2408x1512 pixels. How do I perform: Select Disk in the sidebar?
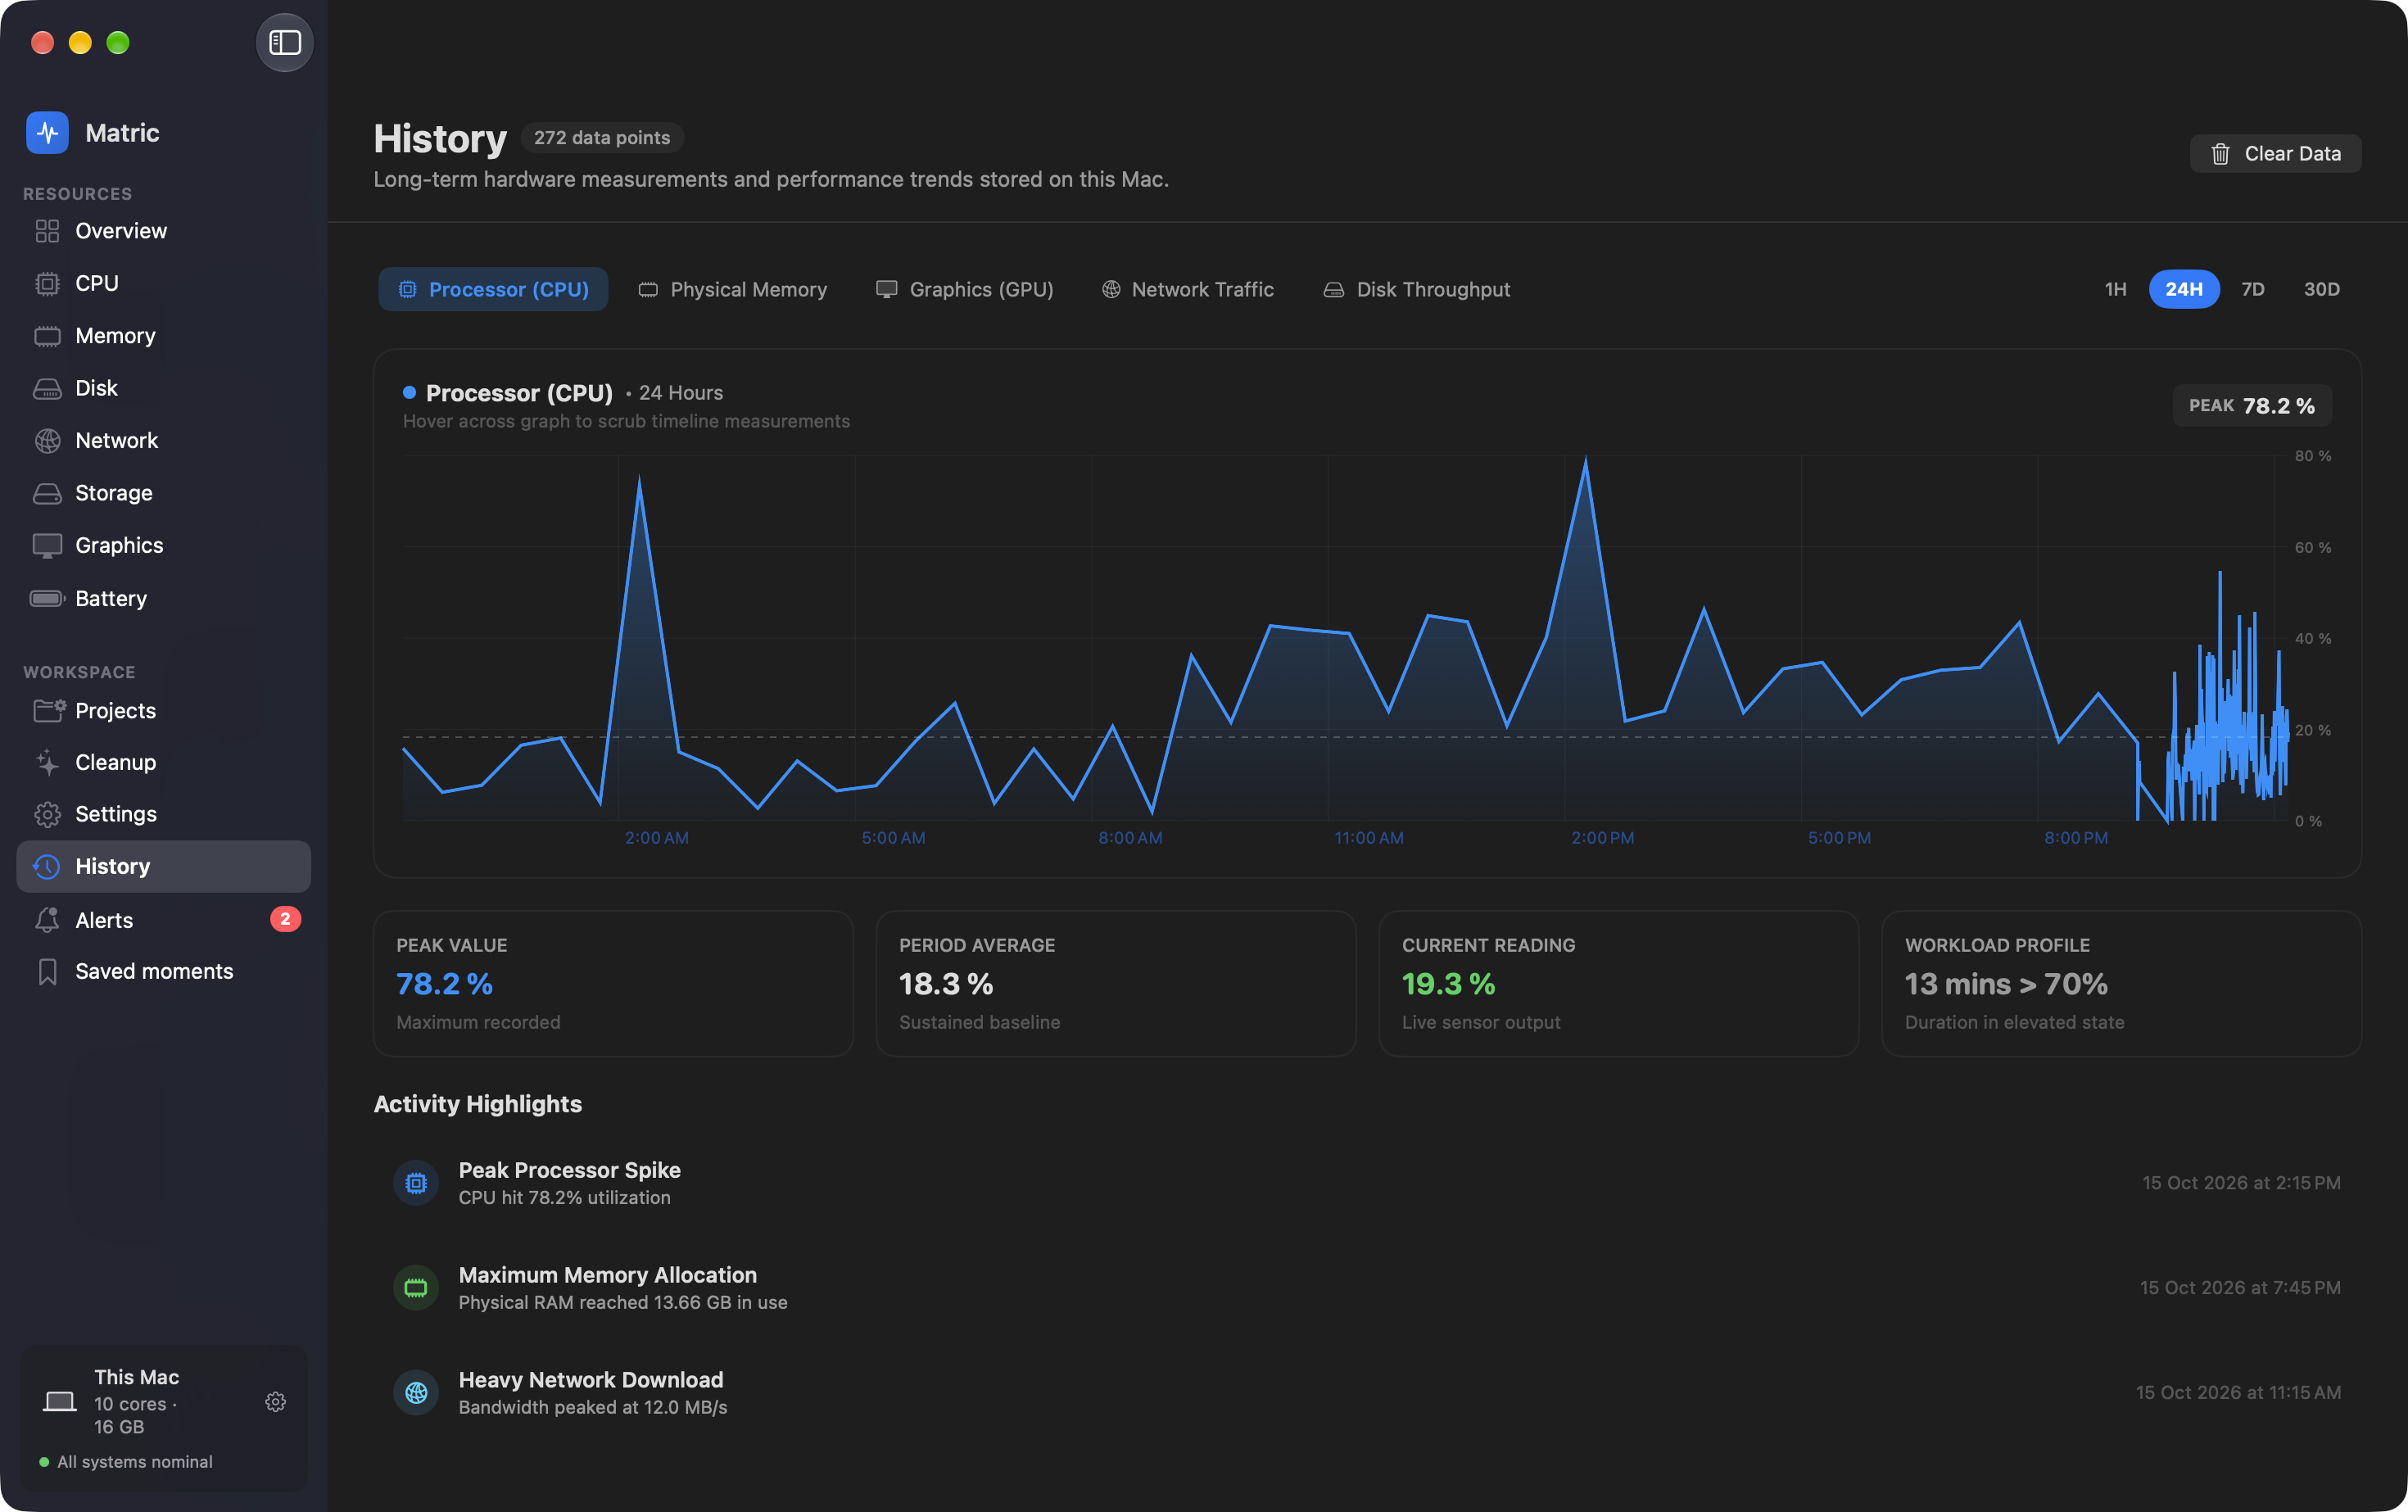[x=164, y=388]
